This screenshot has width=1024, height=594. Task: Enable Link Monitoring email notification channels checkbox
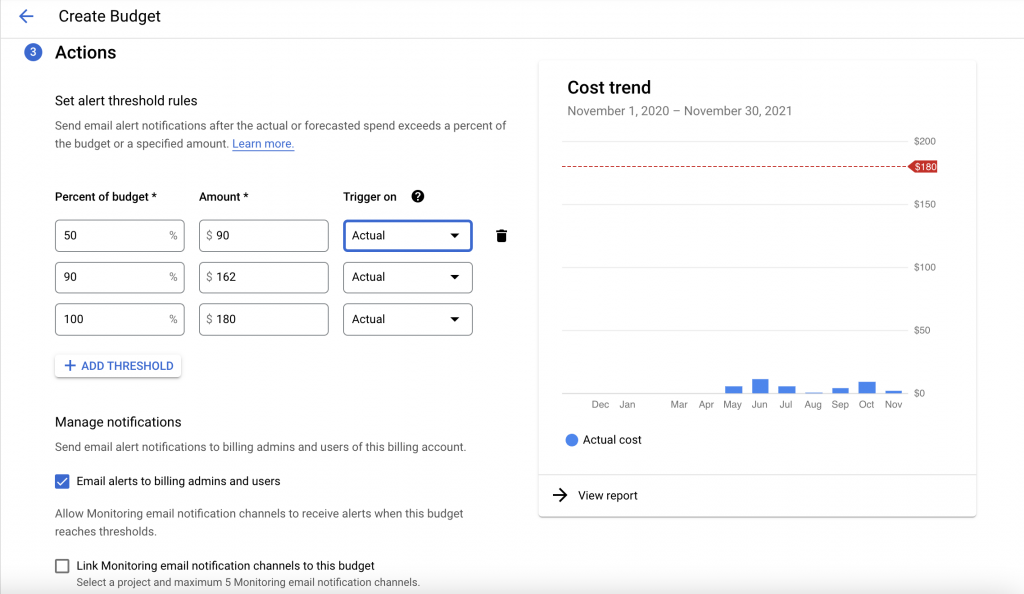point(62,566)
